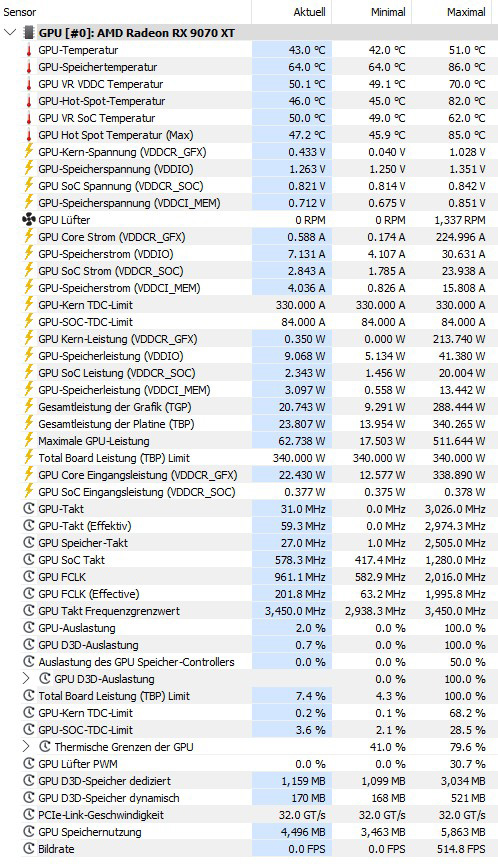This screenshot has height=866, width=498.
Task: Collapse the AMD Radeon RX 9070 XT group
Action: pyautogui.click(x=10, y=33)
